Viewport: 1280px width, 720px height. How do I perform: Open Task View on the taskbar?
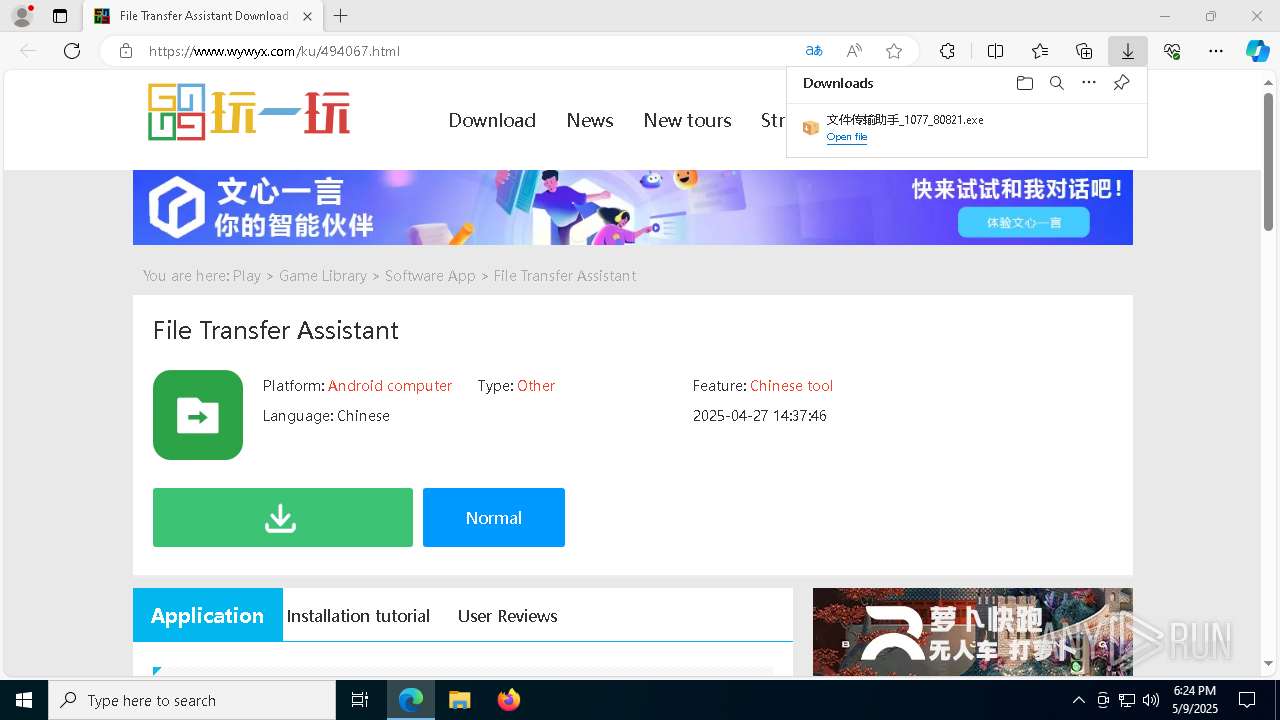pyautogui.click(x=360, y=700)
